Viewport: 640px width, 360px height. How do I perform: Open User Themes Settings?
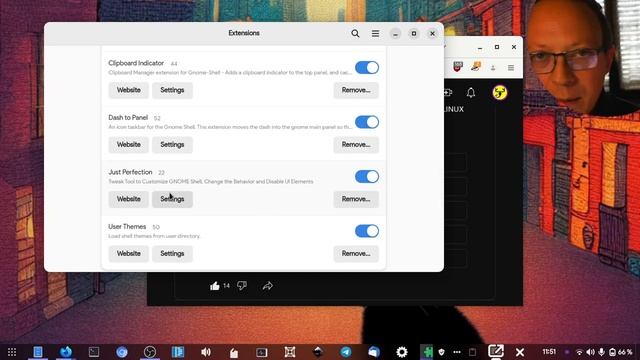(172, 253)
